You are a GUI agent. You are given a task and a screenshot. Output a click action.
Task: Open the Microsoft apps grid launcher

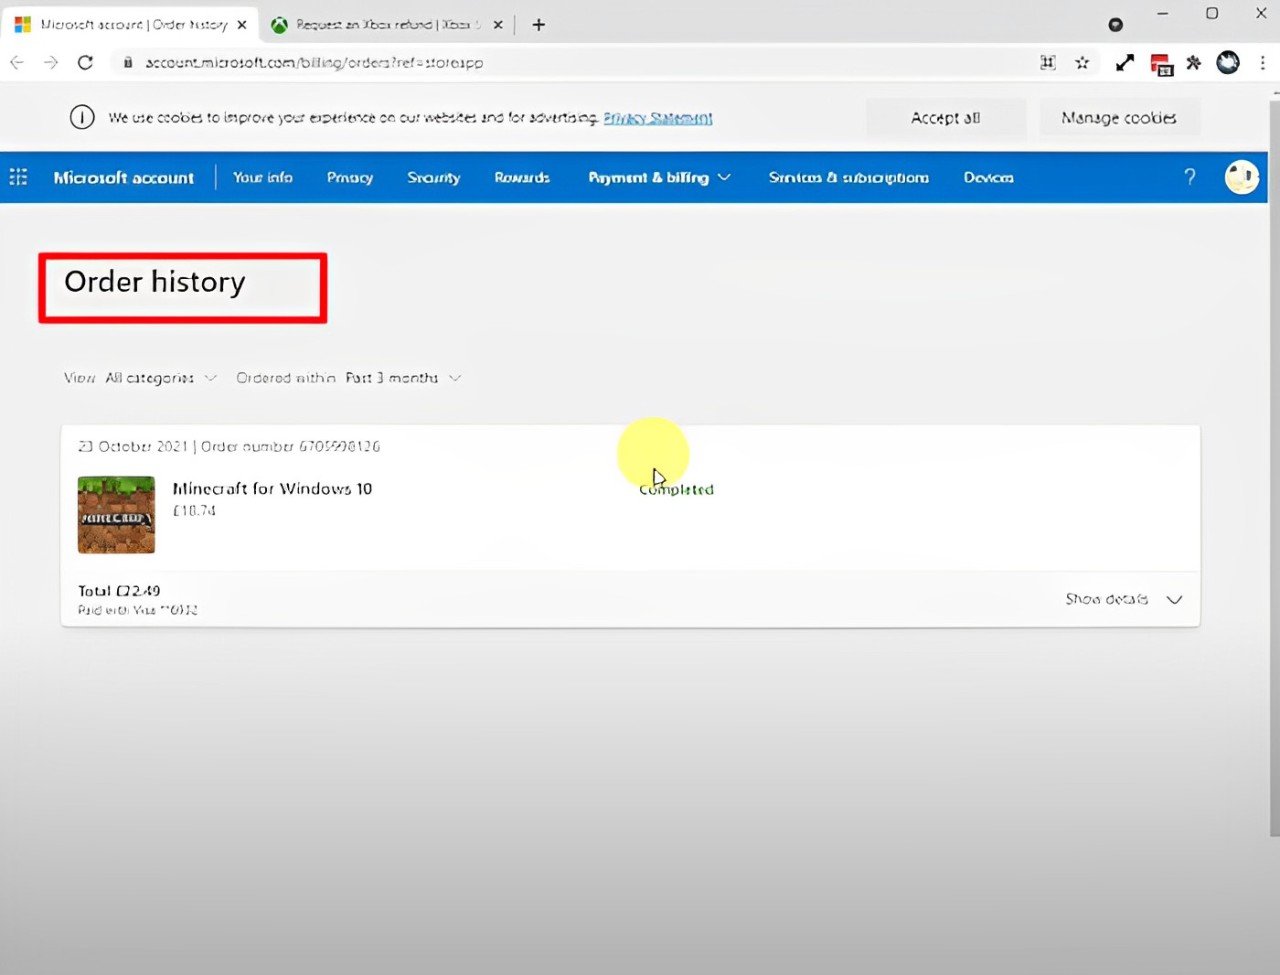coord(18,177)
